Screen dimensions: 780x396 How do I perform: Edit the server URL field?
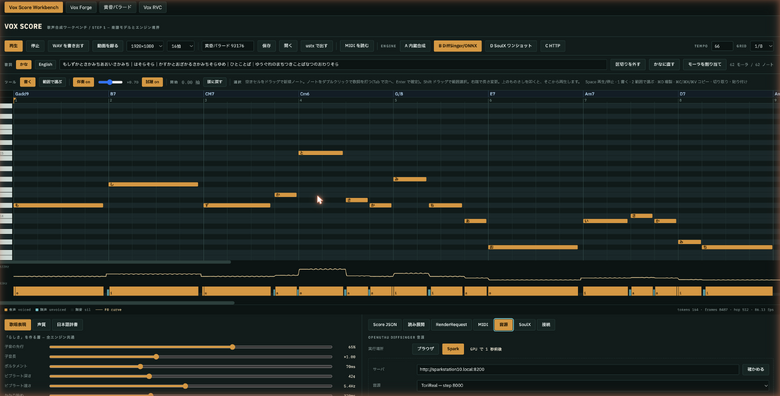[578, 370]
